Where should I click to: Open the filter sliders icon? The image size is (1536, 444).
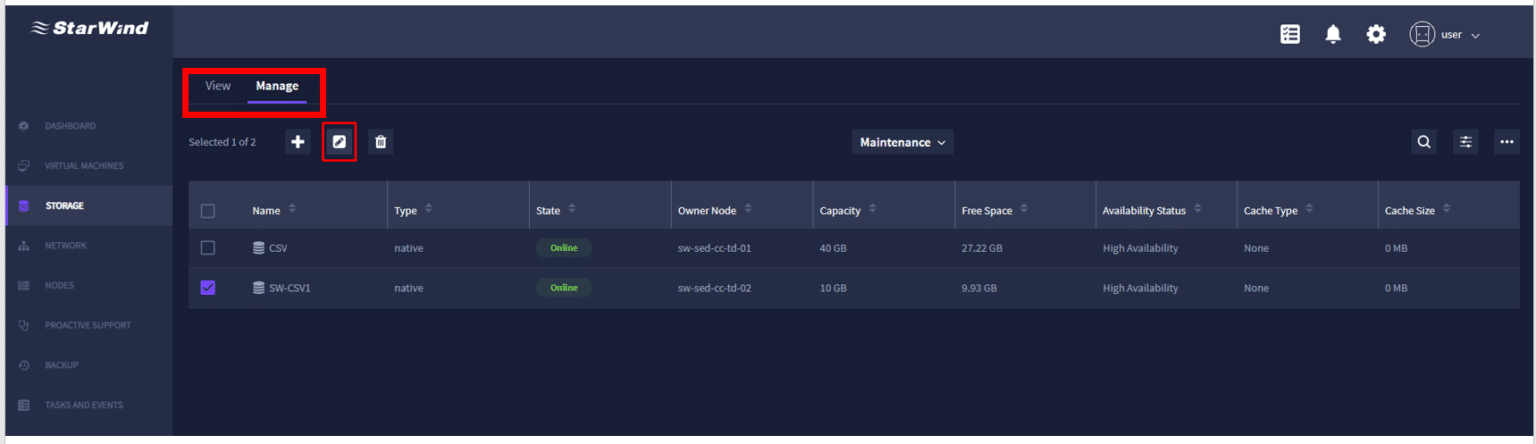(x=1466, y=142)
